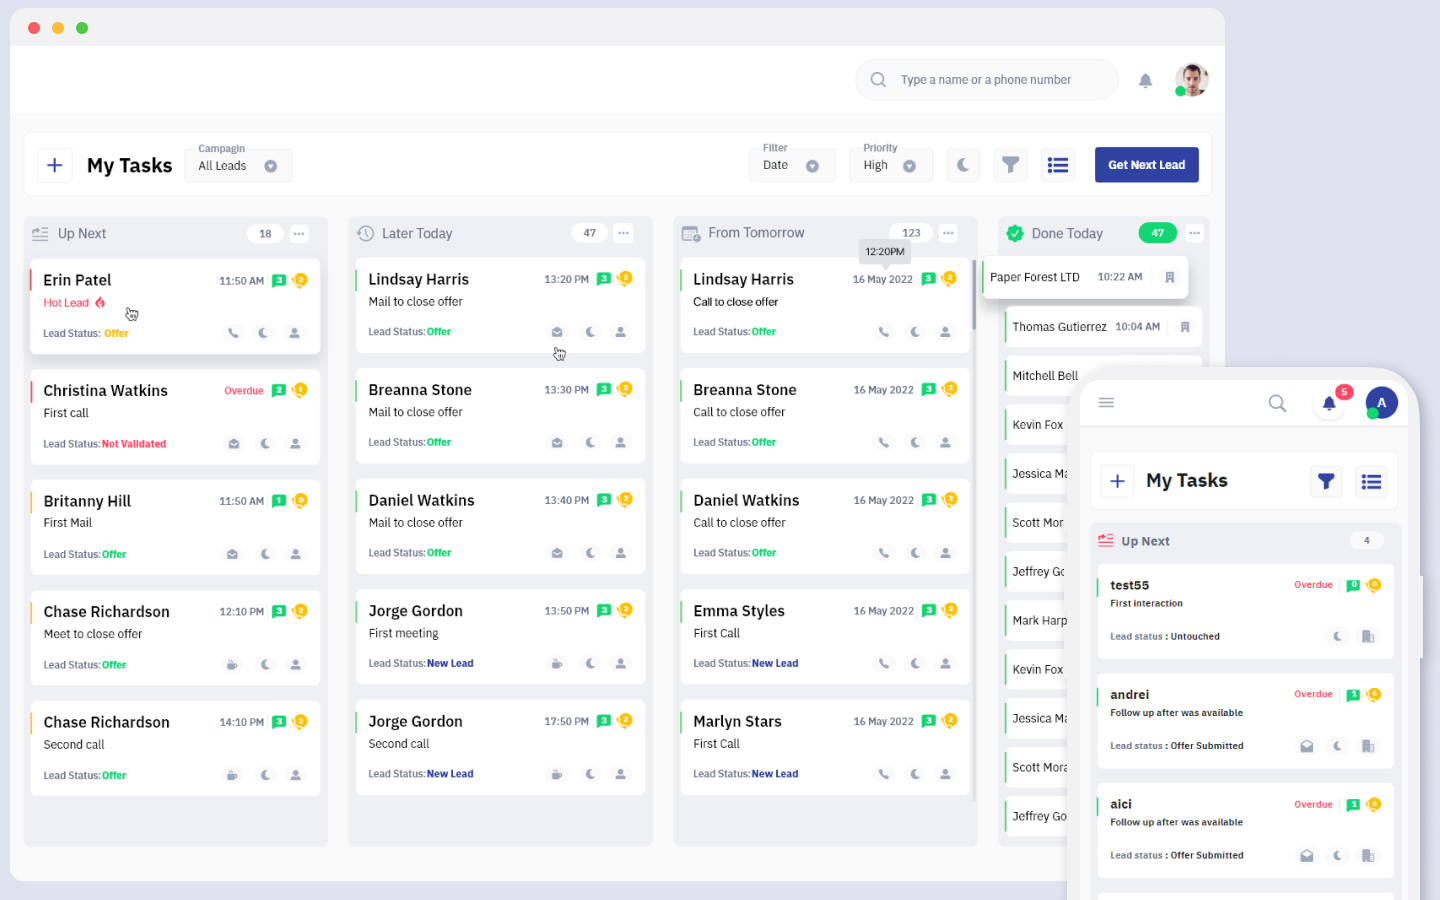Click the meeting icon on Jorge Gordon 13:50 PM card
This screenshot has height=900, width=1440.
[x=557, y=663]
